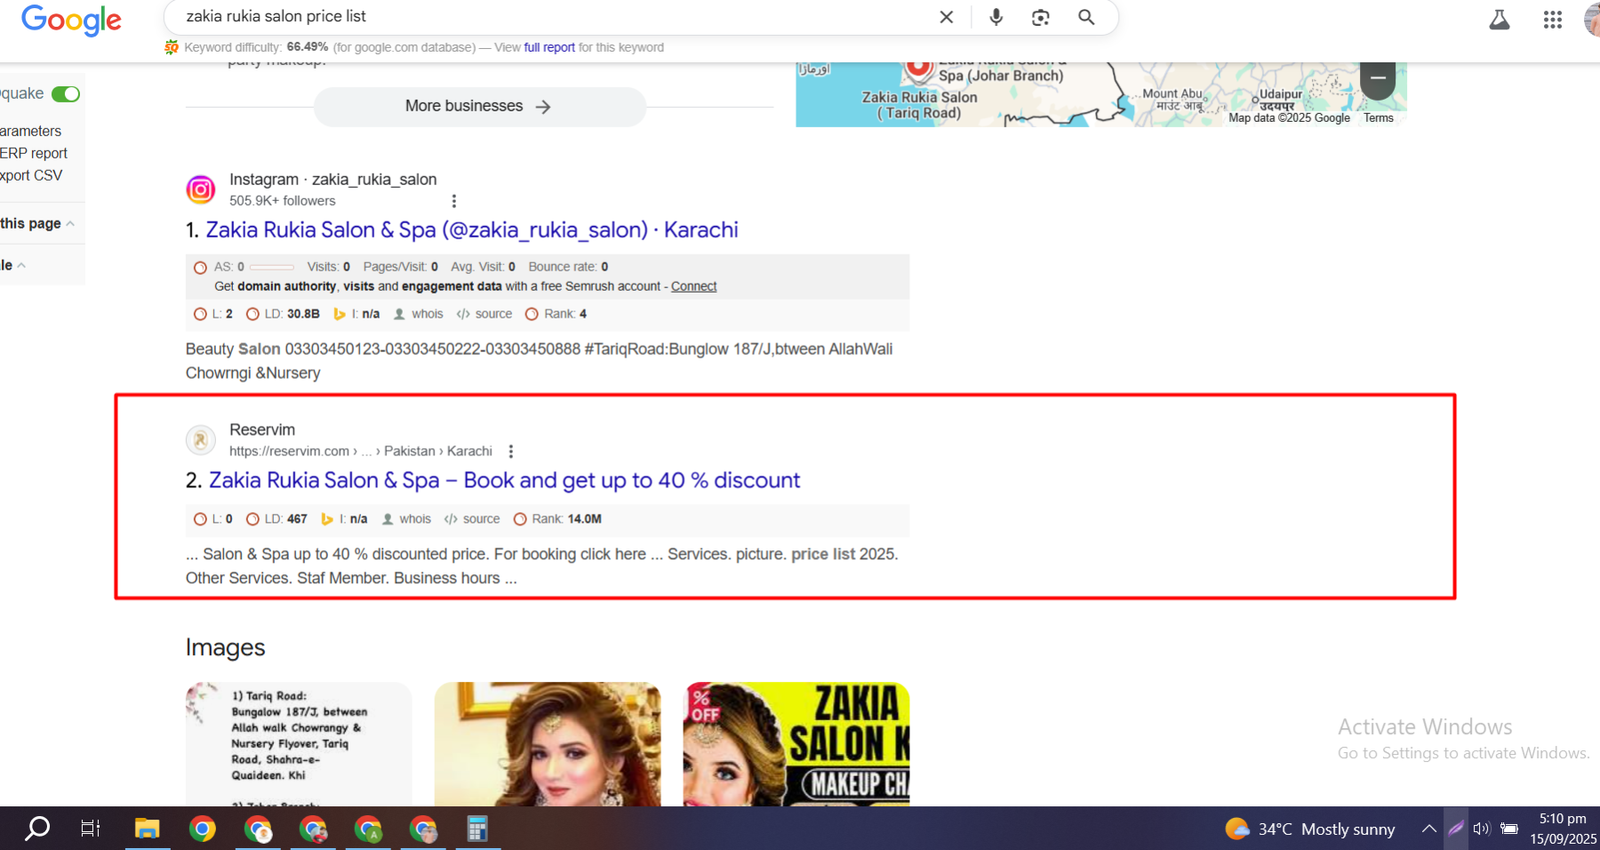Open Reservim Zakia Rukia Salon result link
The height and width of the screenshot is (850, 1600).
pyautogui.click(x=504, y=481)
